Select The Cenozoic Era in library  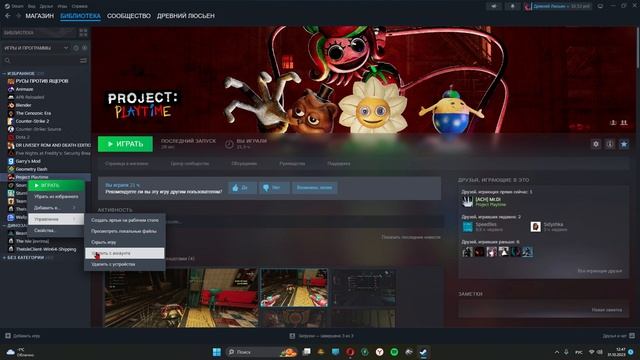coord(33,113)
